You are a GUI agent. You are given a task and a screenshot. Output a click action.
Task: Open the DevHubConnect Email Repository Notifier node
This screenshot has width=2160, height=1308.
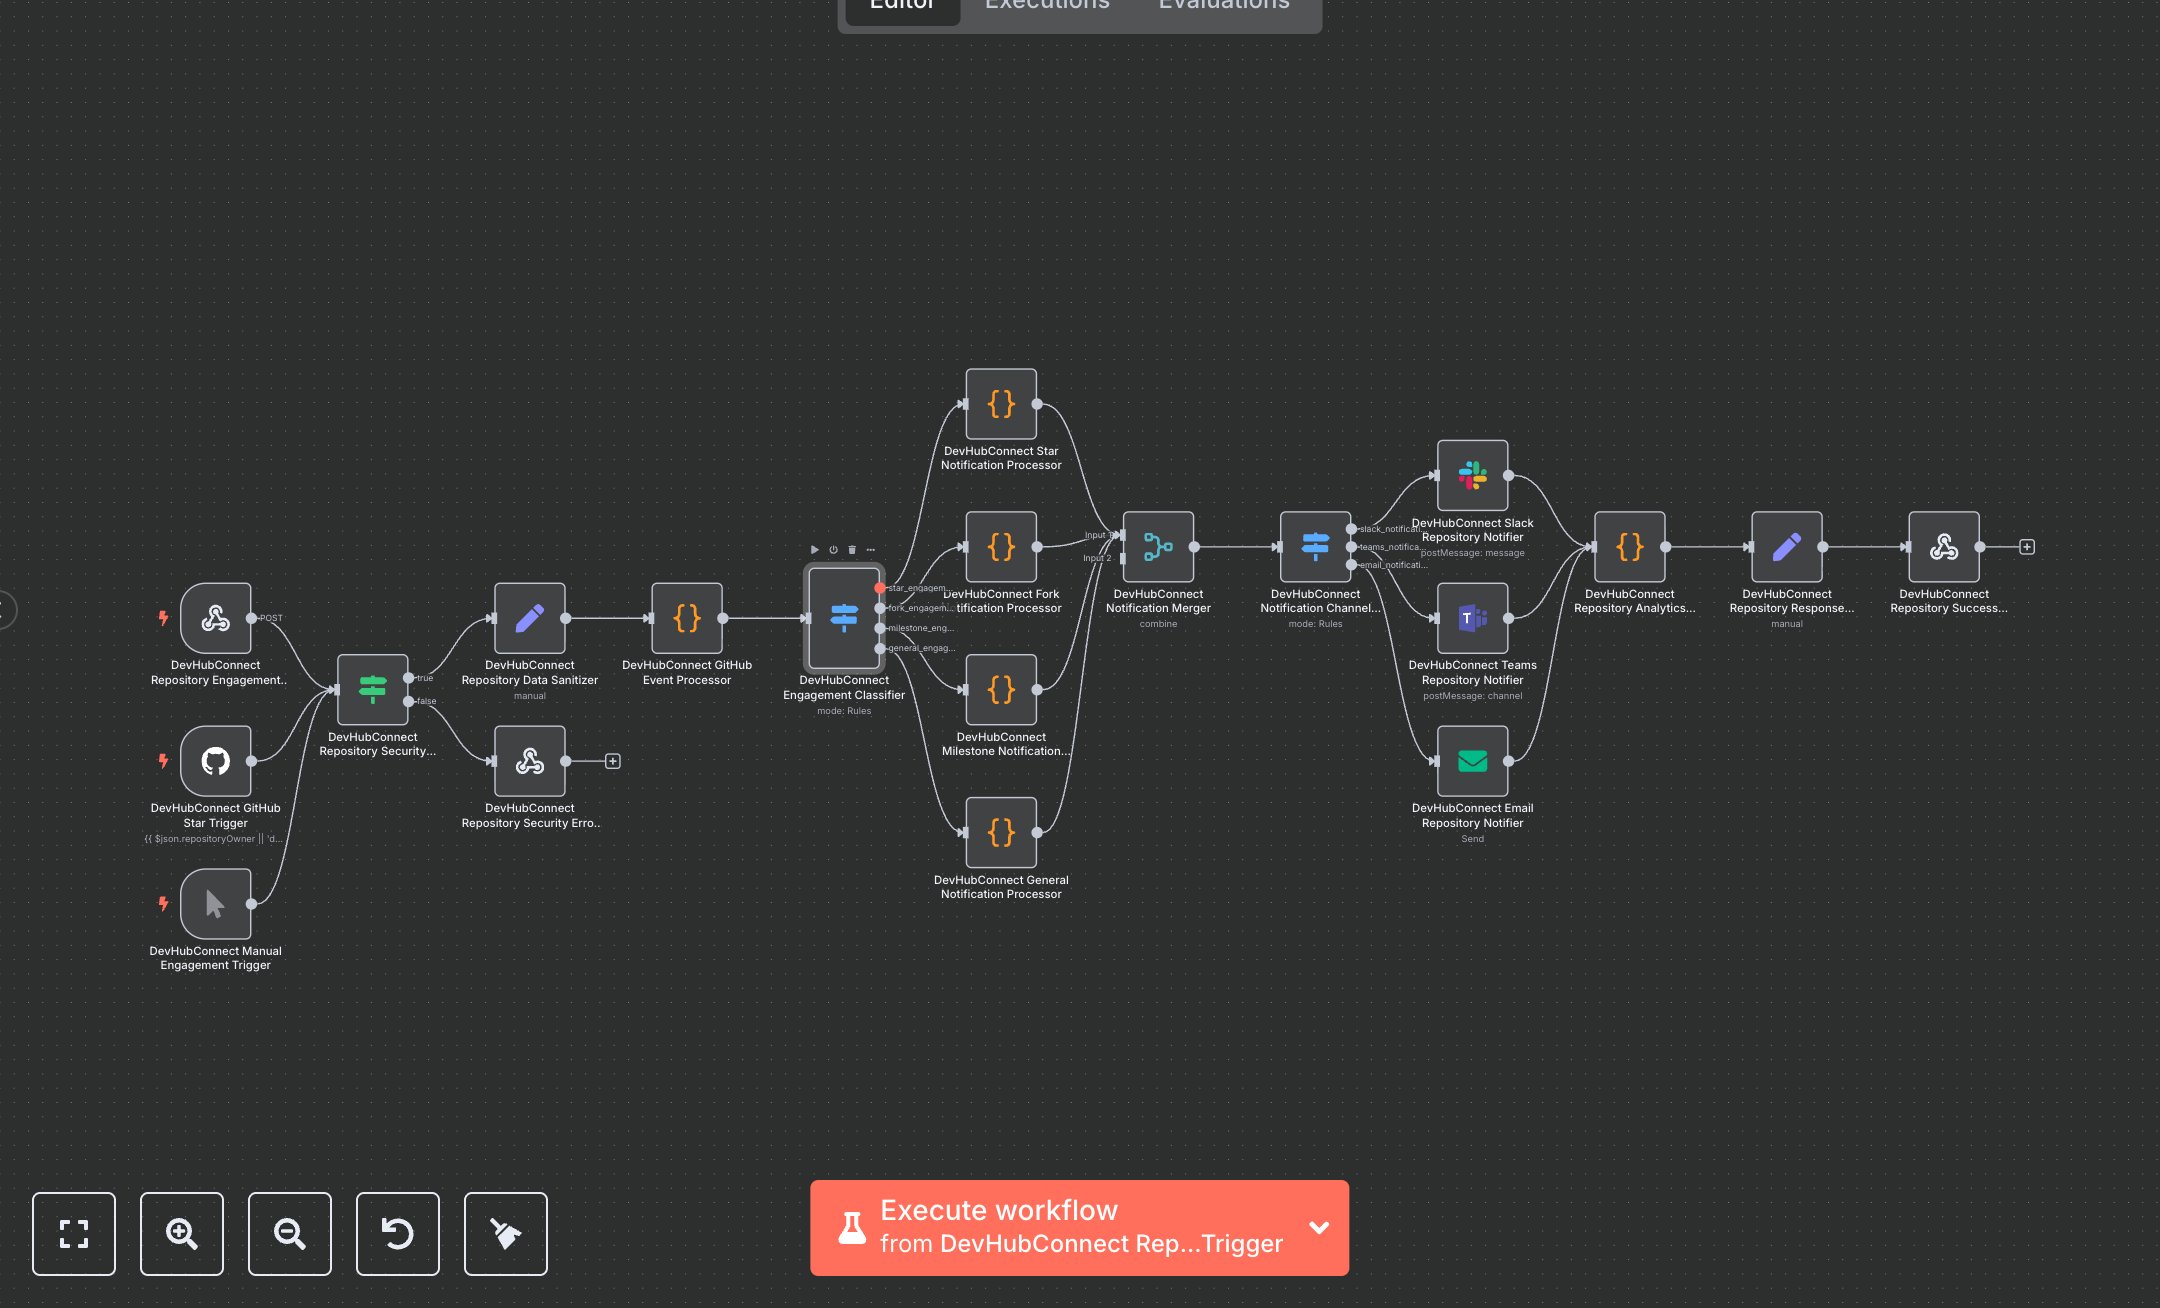pos(1473,760)
